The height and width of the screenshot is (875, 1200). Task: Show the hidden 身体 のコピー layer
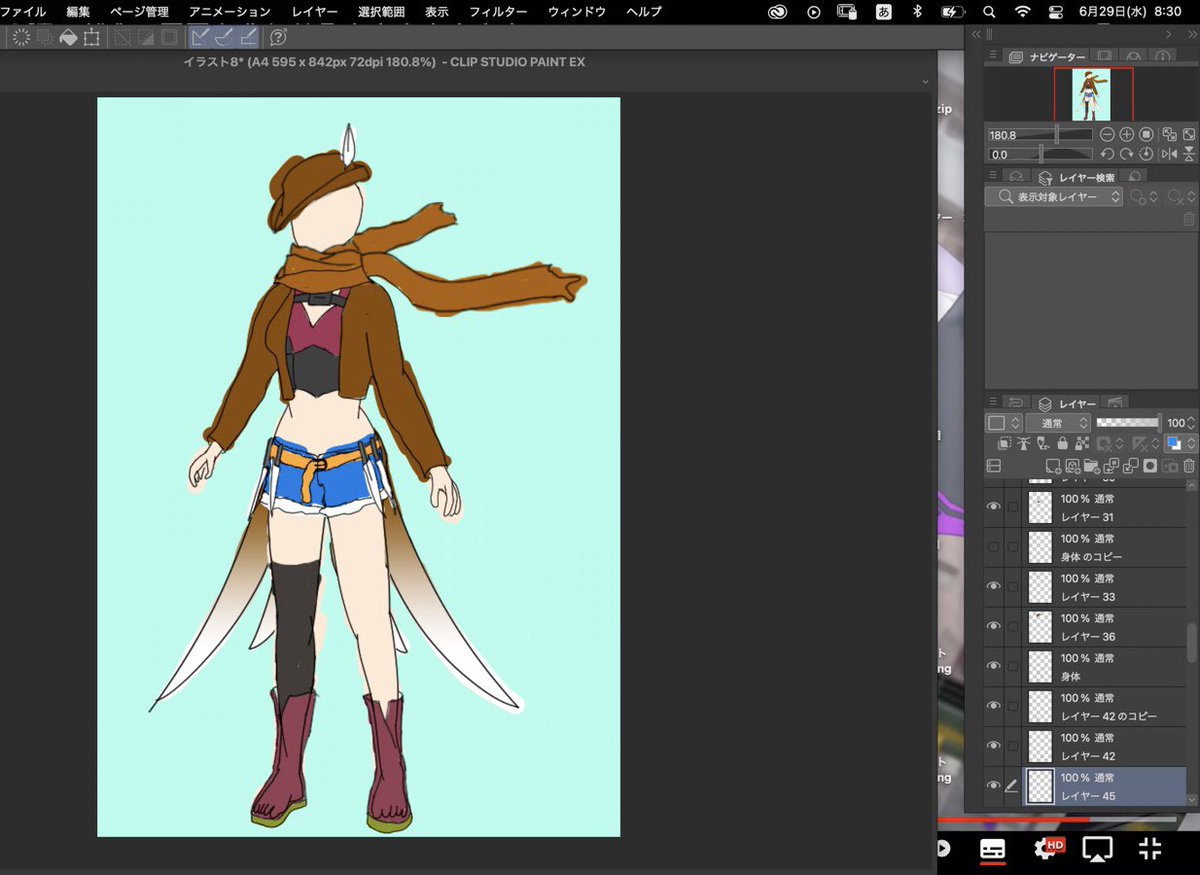[x=993, y=547]
